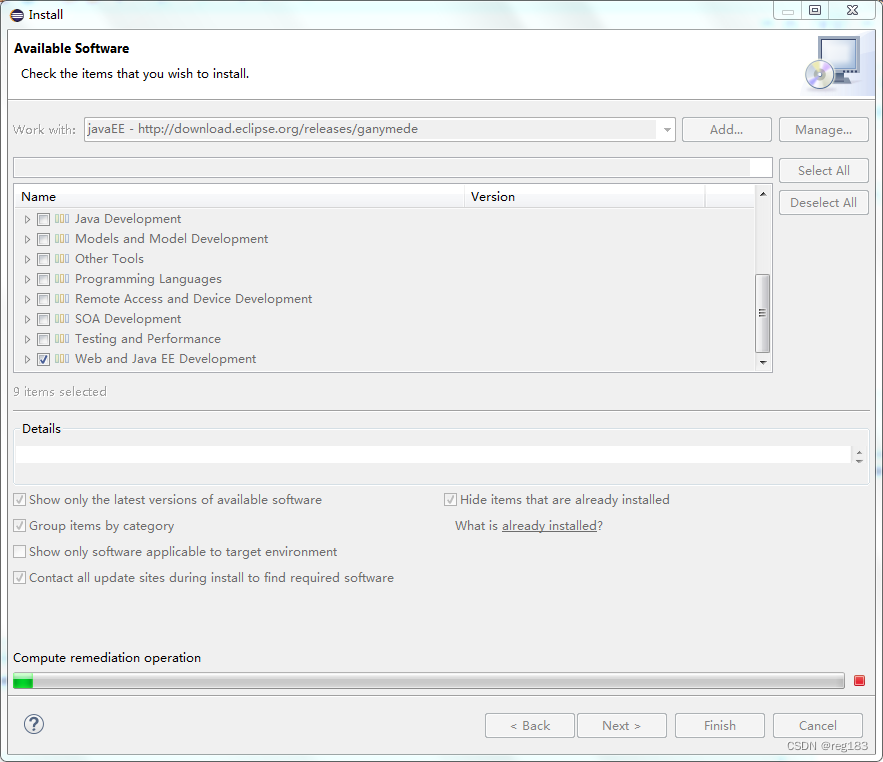Click the Remote Access and Device Development icon
Screen dimensions: 883x762
(x=62, y=298)
